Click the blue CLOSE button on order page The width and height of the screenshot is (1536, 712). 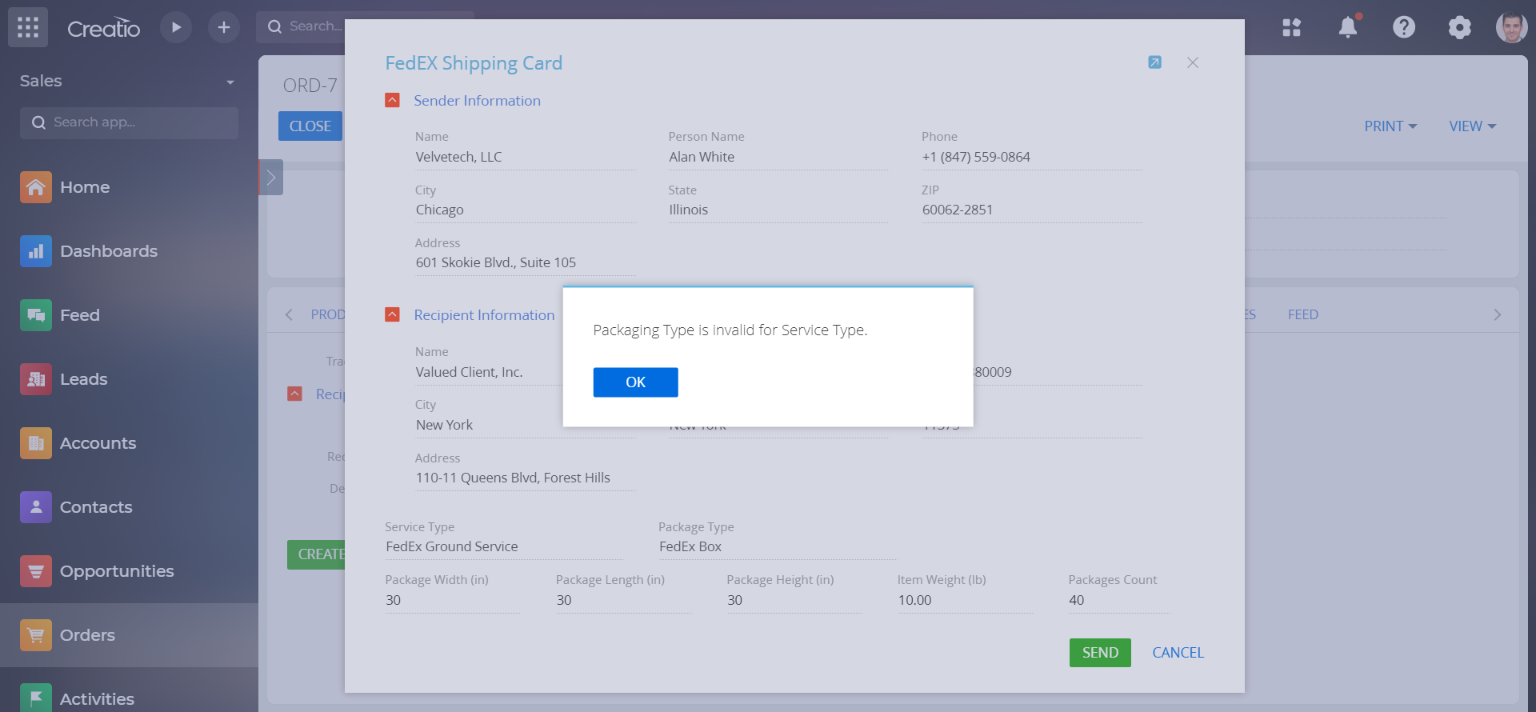(x=310, y=126)
